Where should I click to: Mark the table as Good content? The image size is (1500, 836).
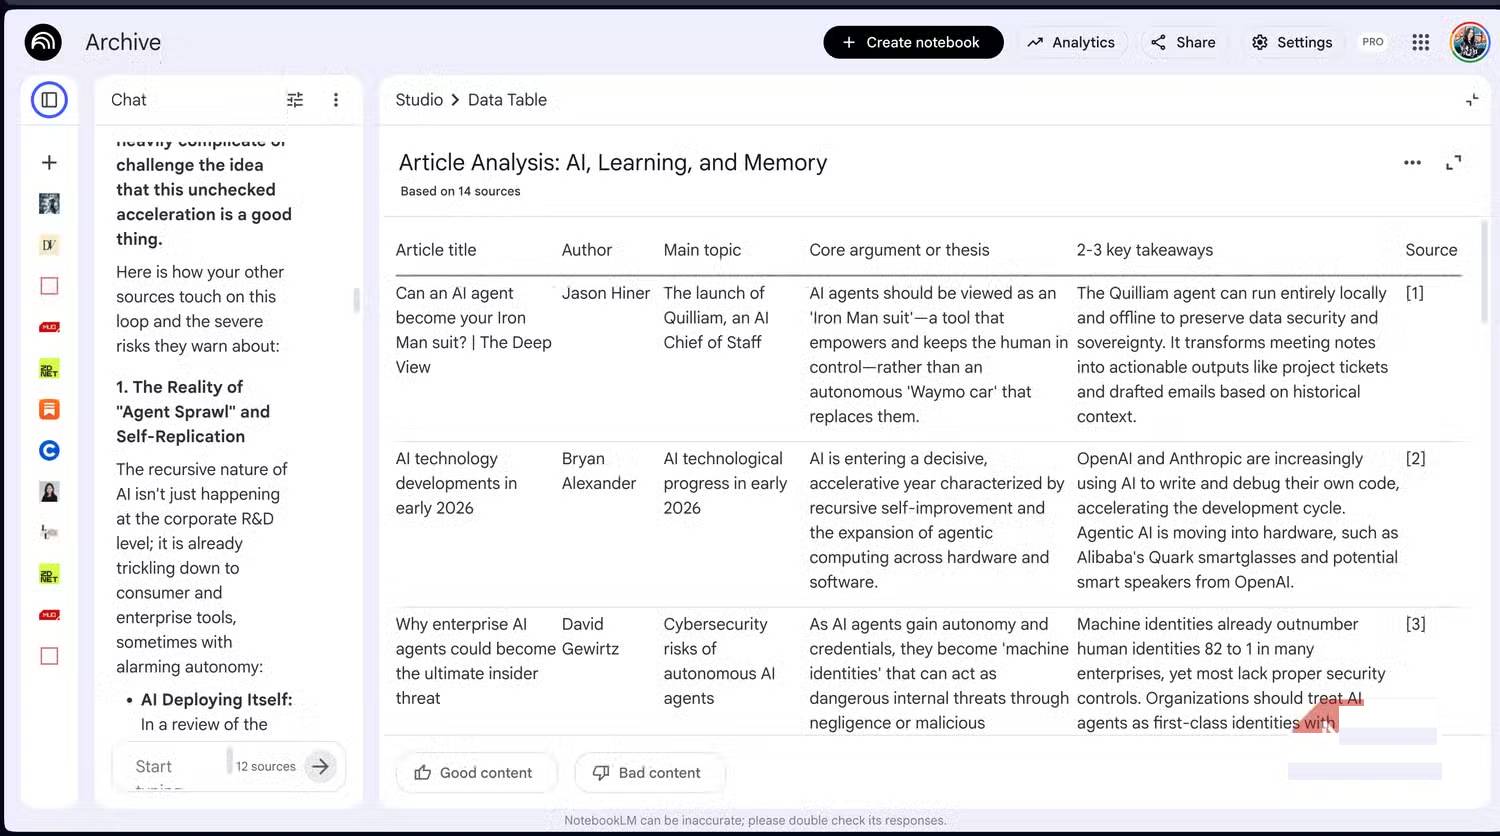(x=476, y=772)
